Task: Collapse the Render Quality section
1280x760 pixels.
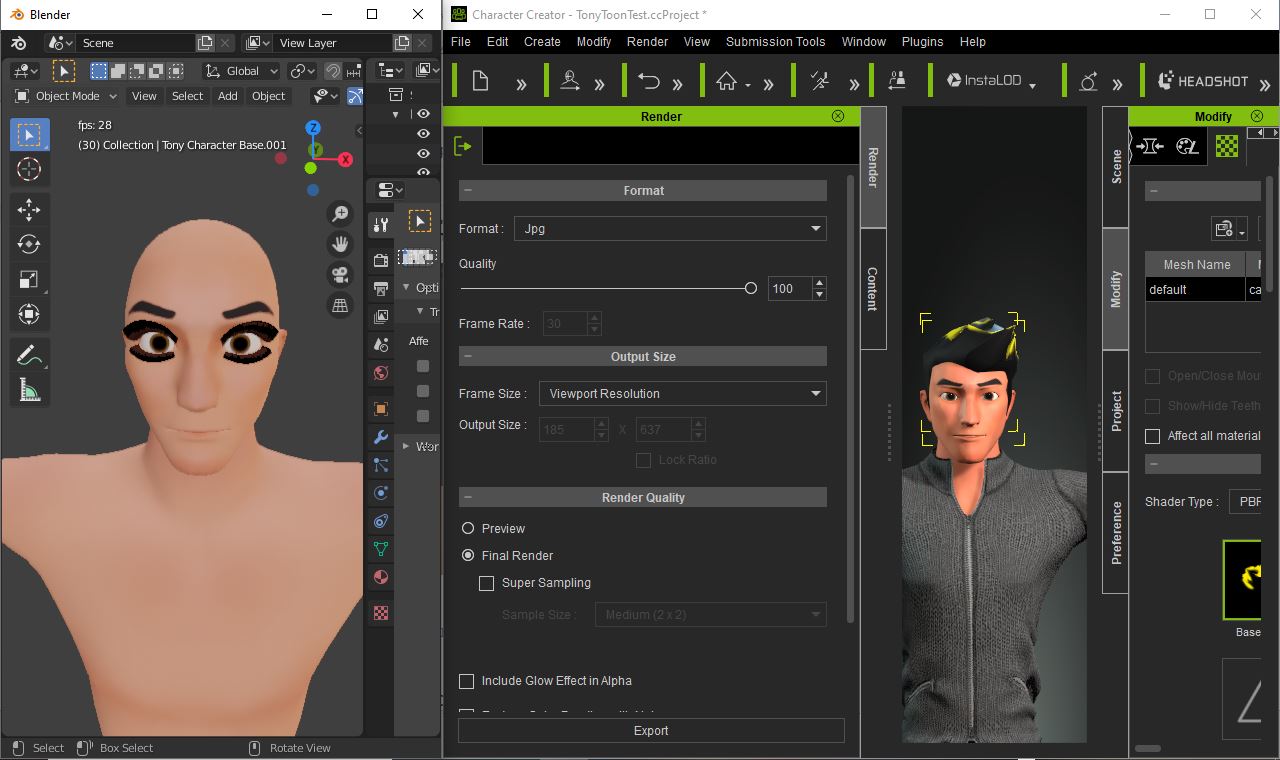Action: 468,497
